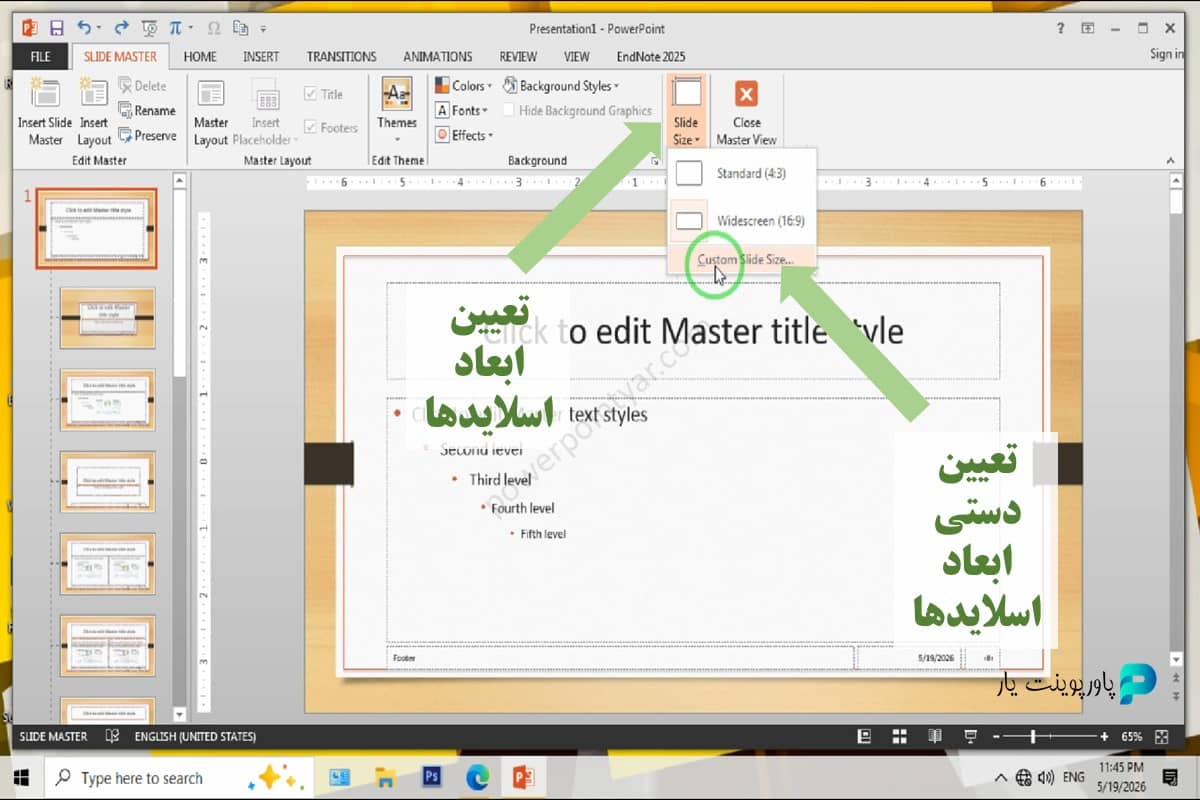
Task: Open the notification center icon
Action: tap(1170, 777)
